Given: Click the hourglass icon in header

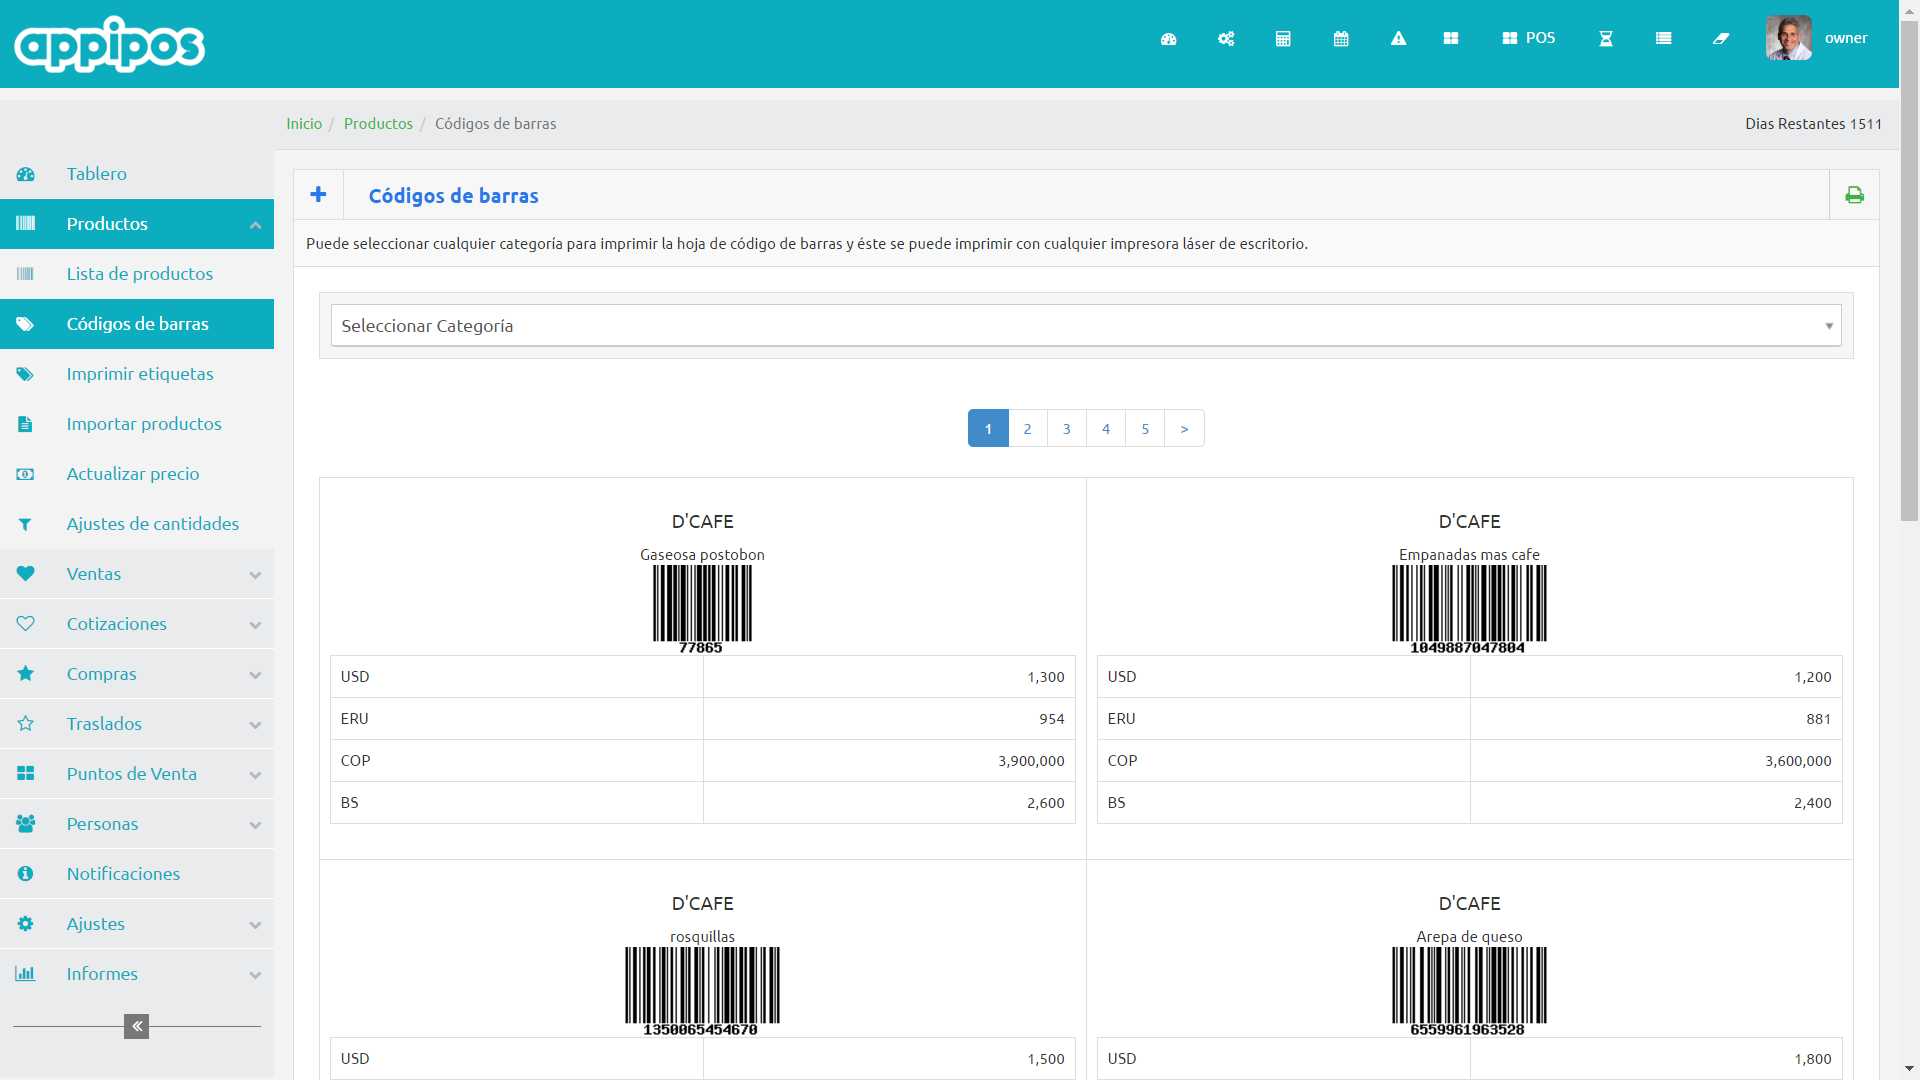Looking at the screenshot, I should [x=1605, y=39].
